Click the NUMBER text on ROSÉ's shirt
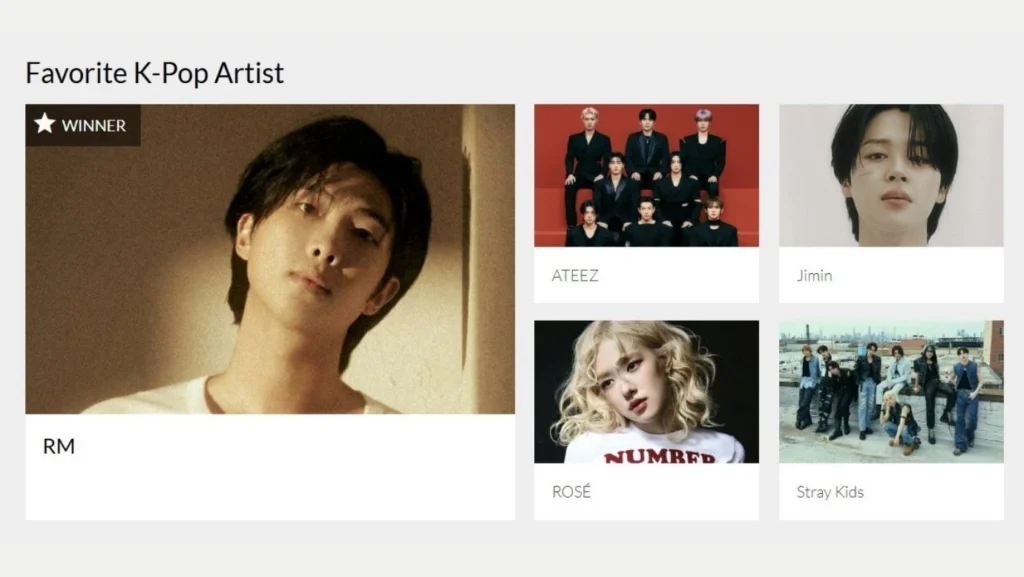Screen dimensions: 1024x577 coord(660,456)
